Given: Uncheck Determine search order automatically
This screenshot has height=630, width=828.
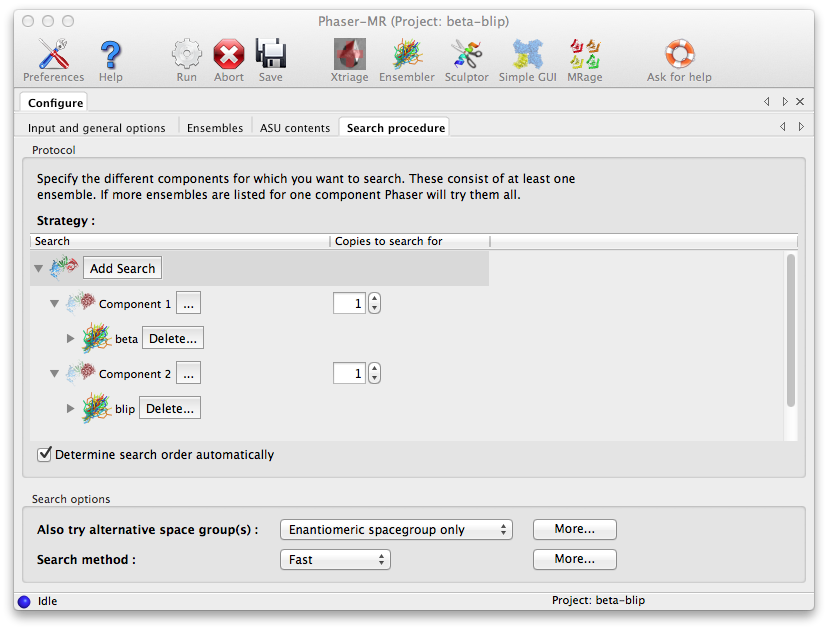Looking at the screenshot, I should pyautogui.click(x=45, y=454).
